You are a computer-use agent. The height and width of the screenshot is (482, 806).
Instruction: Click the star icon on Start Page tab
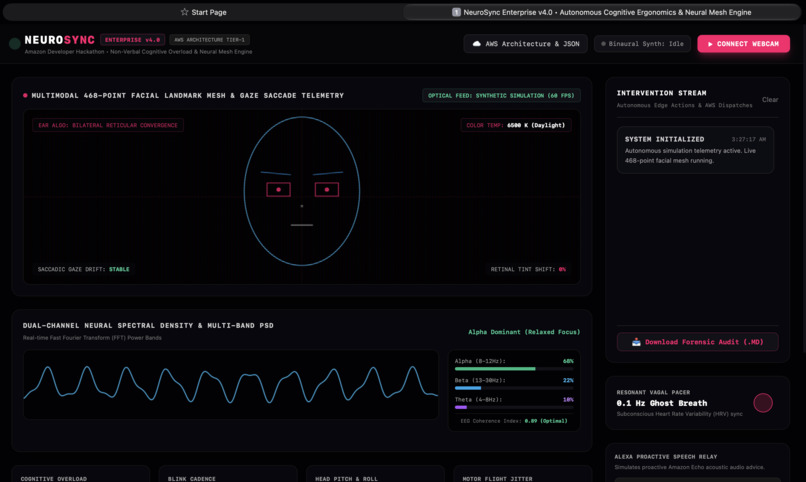185,12
